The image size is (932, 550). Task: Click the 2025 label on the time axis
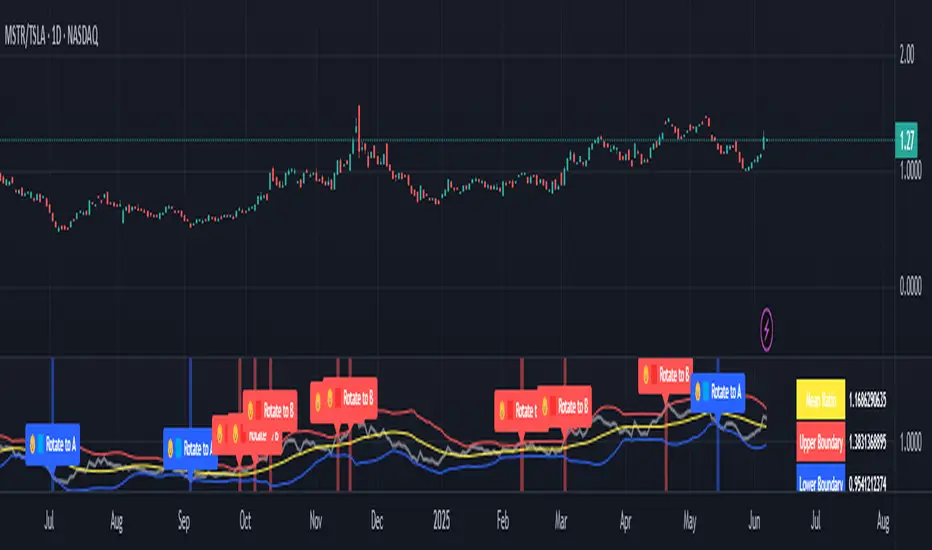pos(441,521)
